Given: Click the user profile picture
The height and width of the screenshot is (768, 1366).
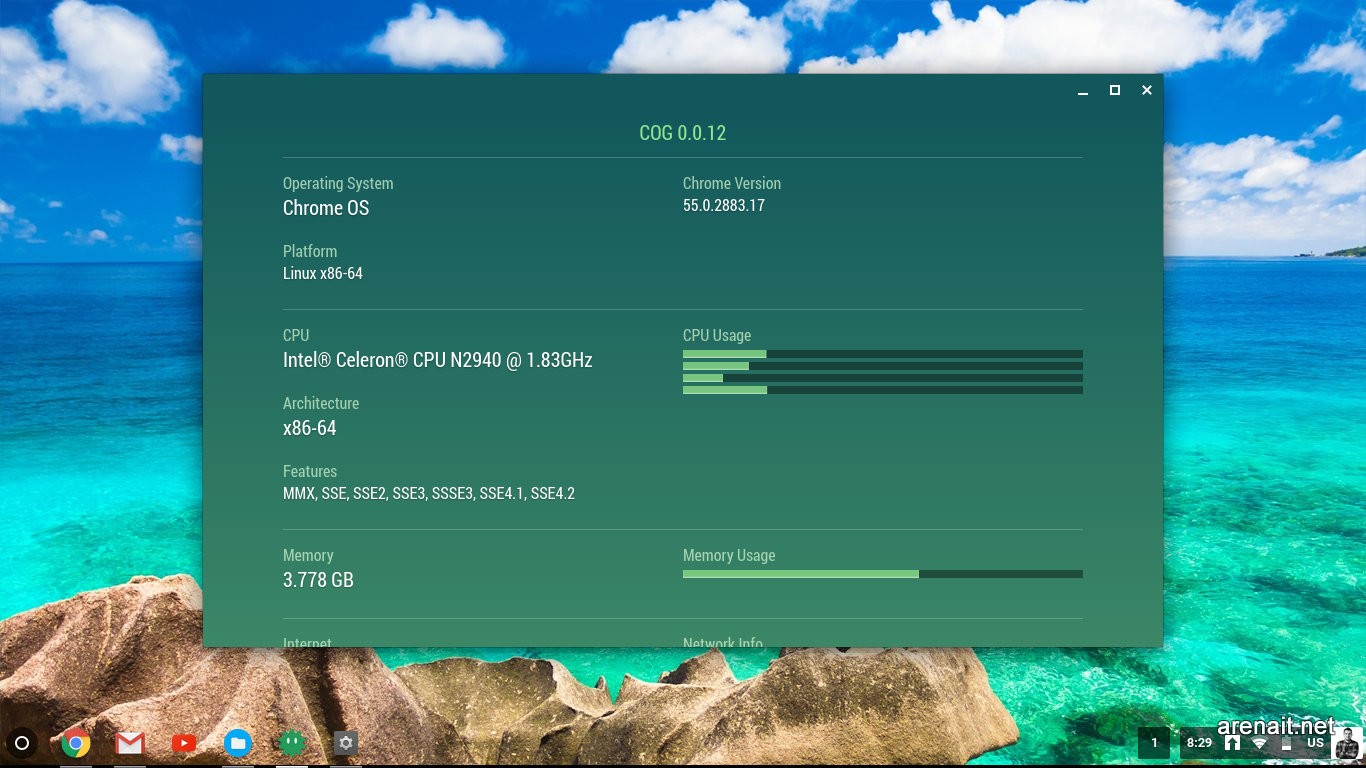Looking at the screenshot, I should pos(1347,743).
